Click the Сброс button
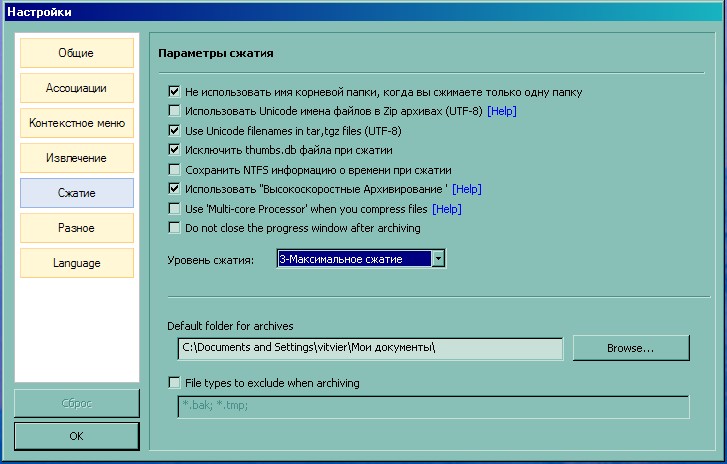Viewport: 727px width, 464px height. [x=77, y=403]
